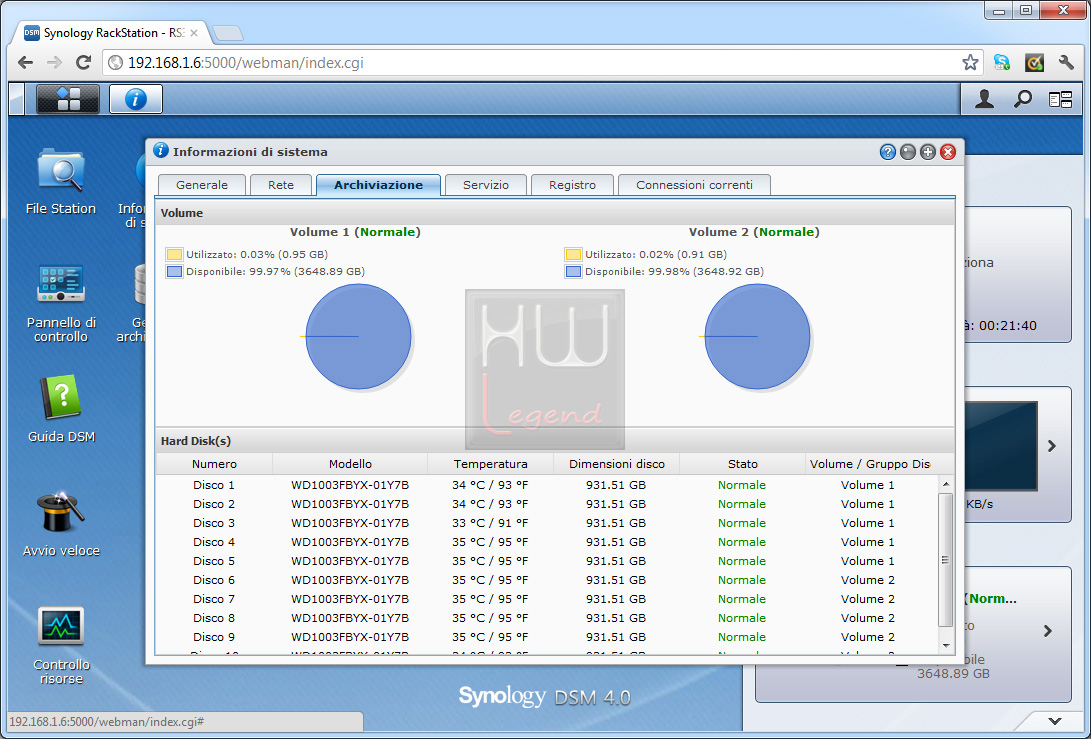Viewport: 1091px width, 739px height.
Task: Open the Servizio tab
Action: click(486, 185)
